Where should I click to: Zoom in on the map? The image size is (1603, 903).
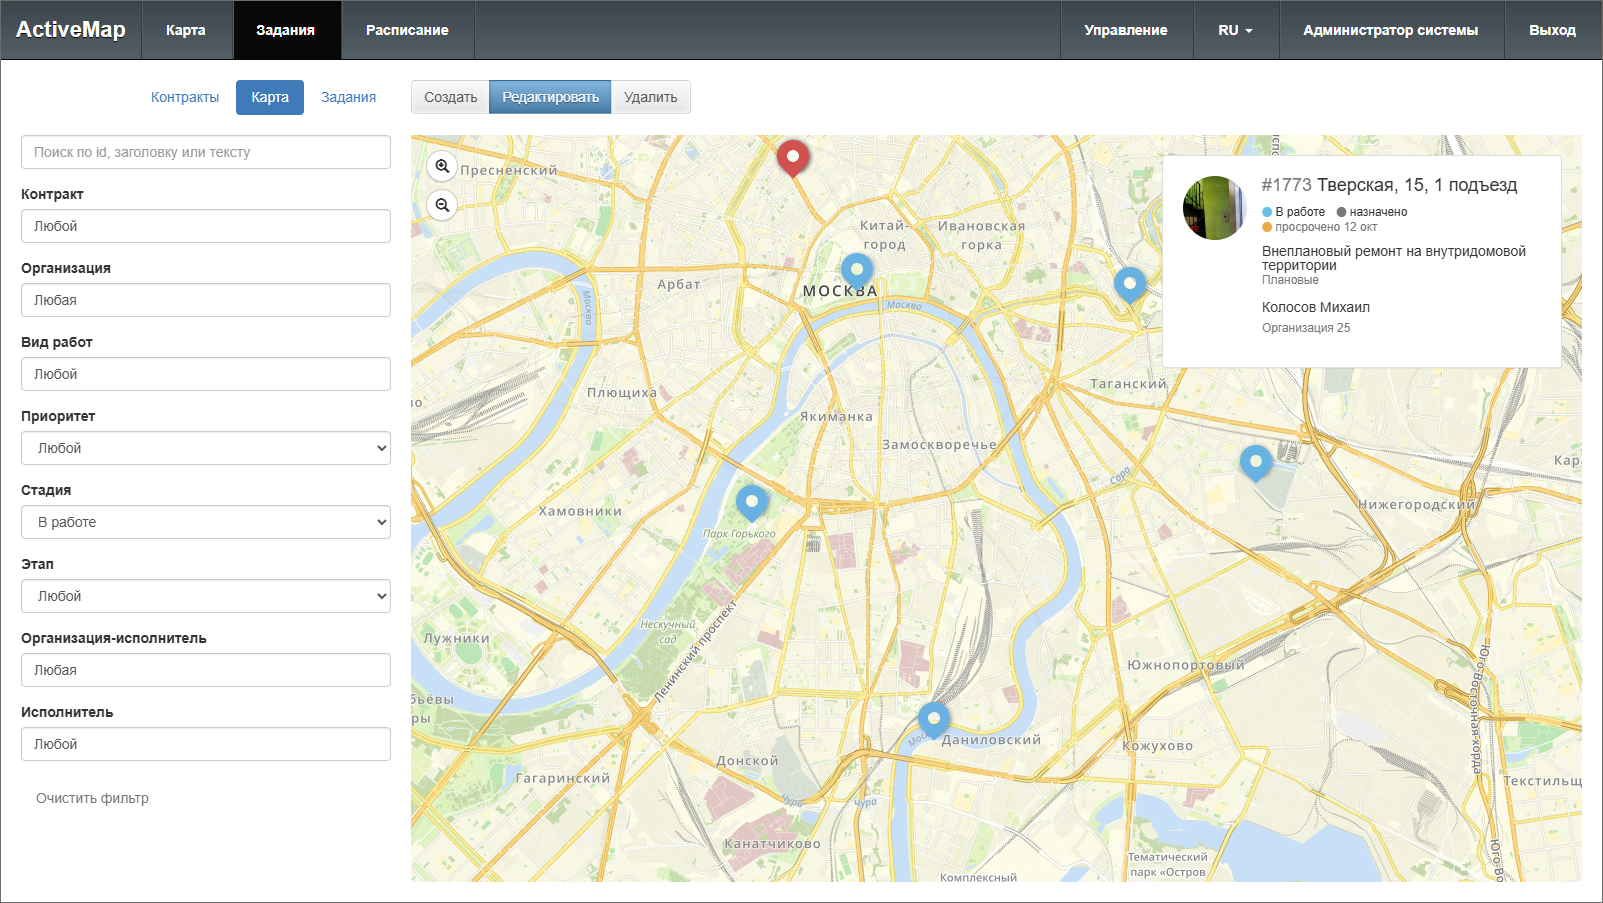[442, 167]
